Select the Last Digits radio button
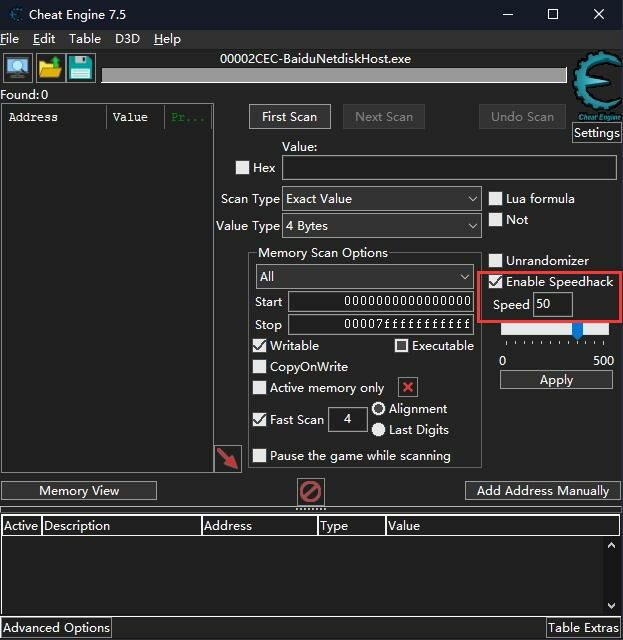The image size is (623, 640). (378, 430)
